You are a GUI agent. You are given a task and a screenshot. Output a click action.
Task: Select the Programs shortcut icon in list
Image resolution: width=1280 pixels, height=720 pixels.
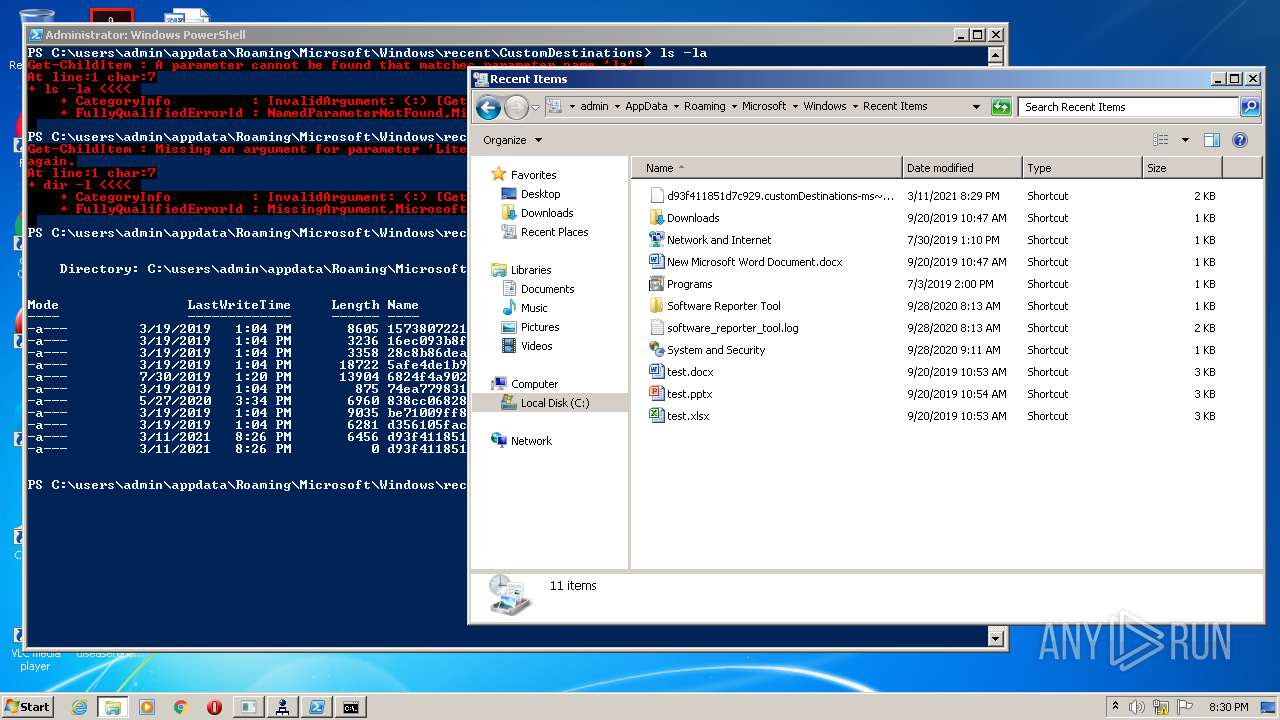pos(657,284)
